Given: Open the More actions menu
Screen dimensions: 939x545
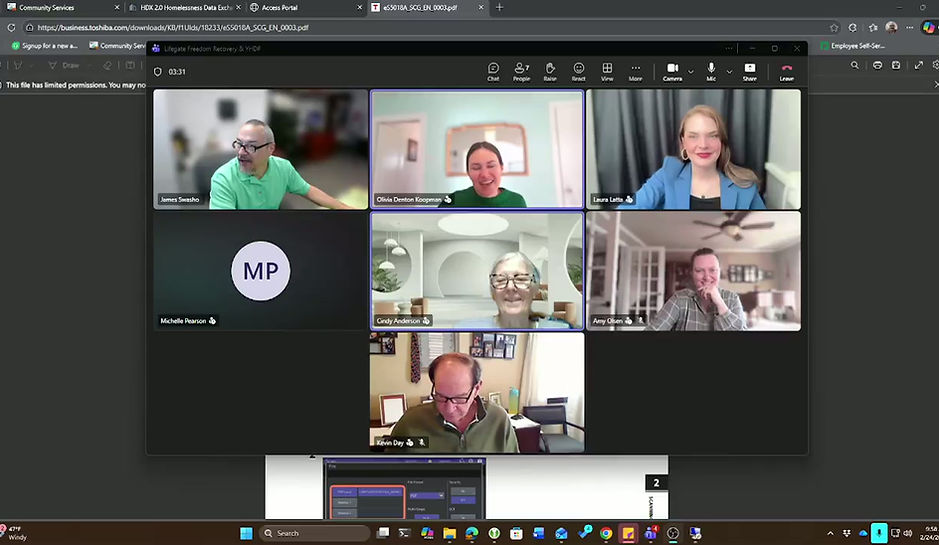Looking at the screenshot, I should click(635, 71).
